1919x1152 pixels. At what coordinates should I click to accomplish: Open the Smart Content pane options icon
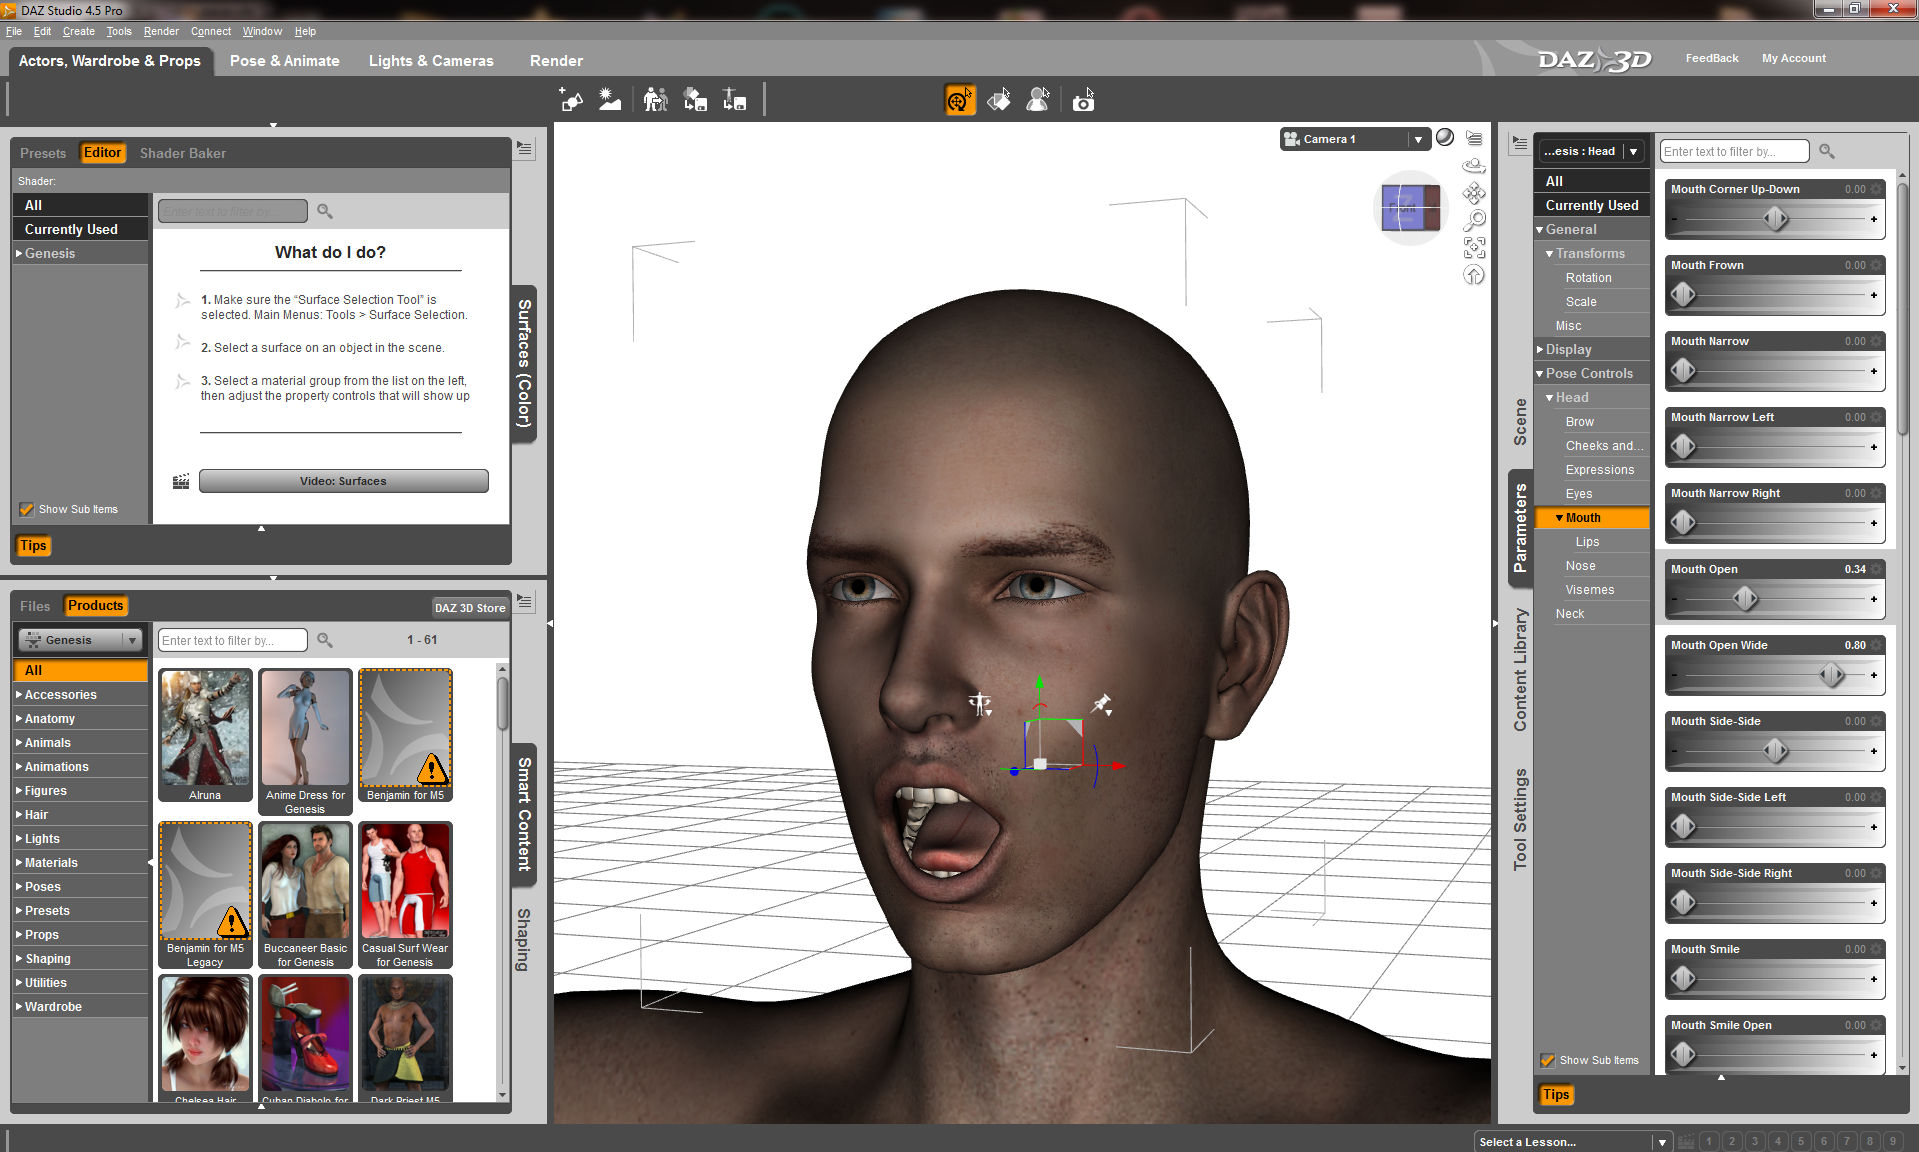click(x=524, y=601)
